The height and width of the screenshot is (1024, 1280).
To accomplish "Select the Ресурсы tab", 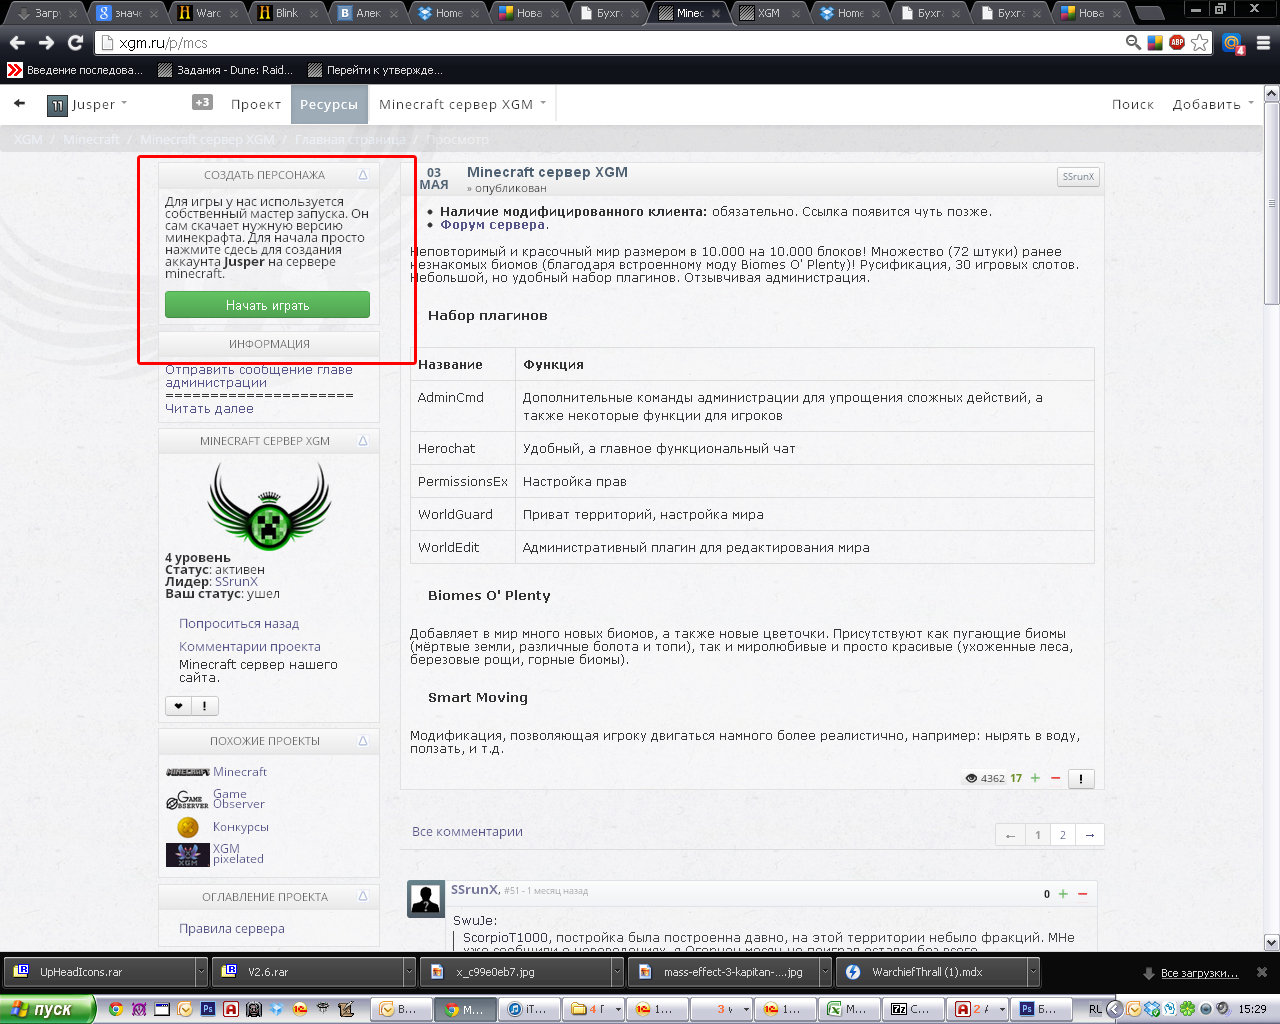I will 329,104.
